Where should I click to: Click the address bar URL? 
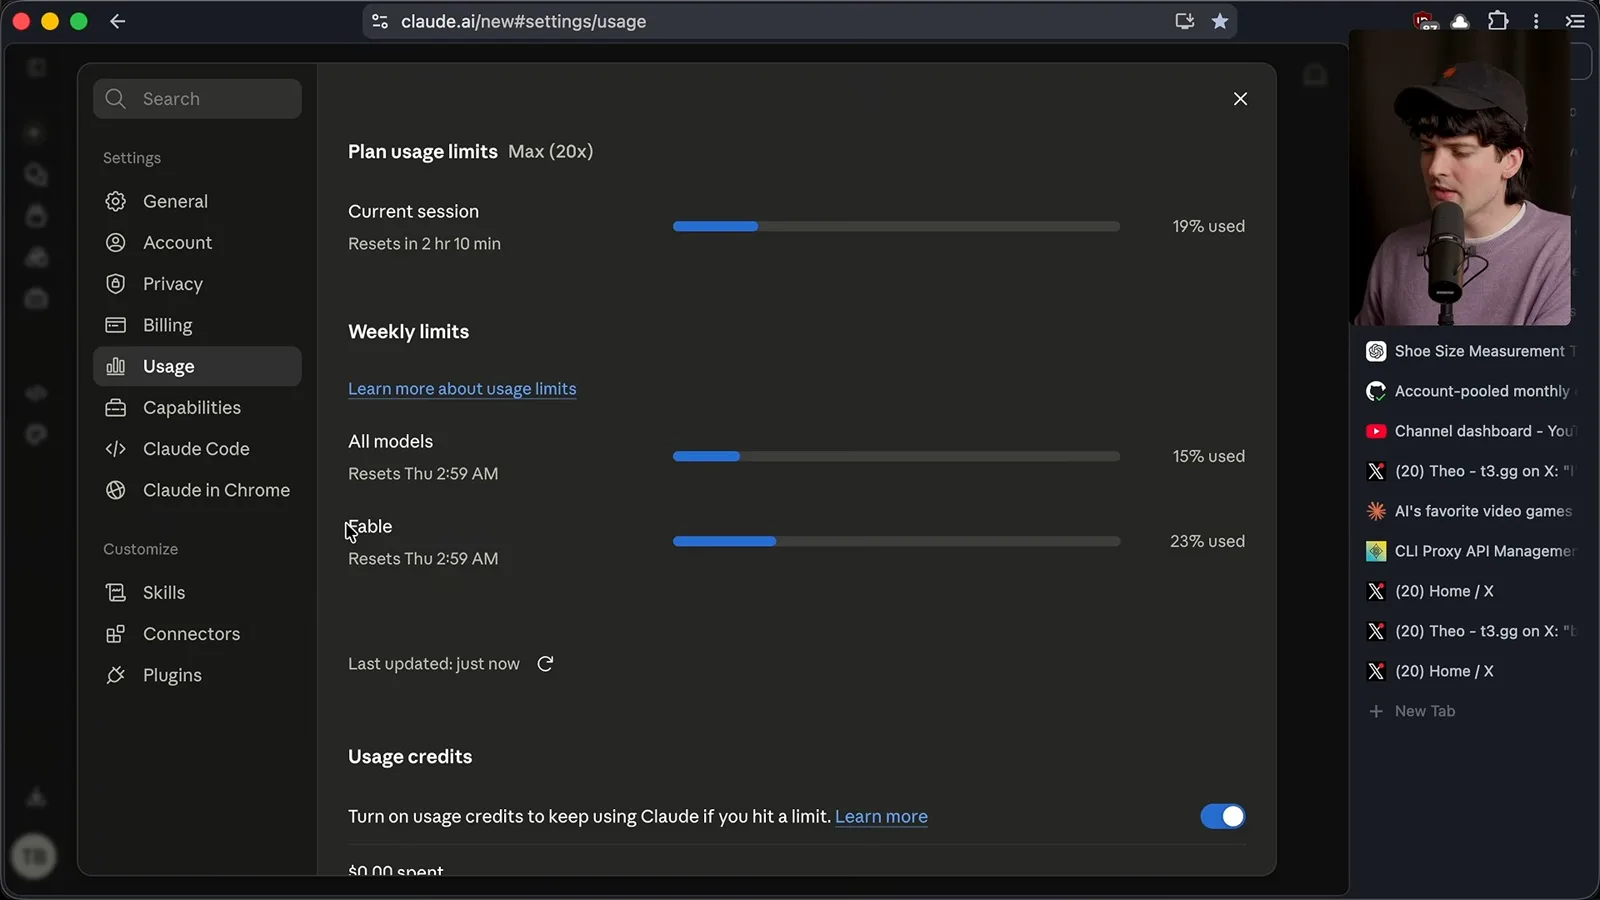523,21
